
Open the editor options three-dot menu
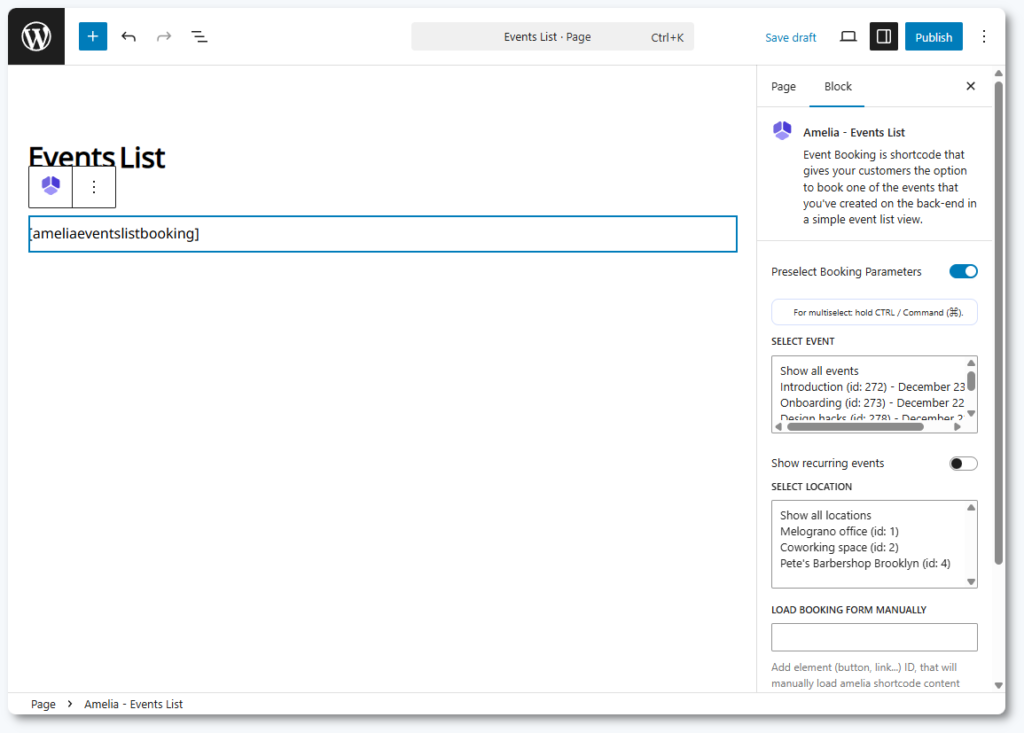pos(983,37)
